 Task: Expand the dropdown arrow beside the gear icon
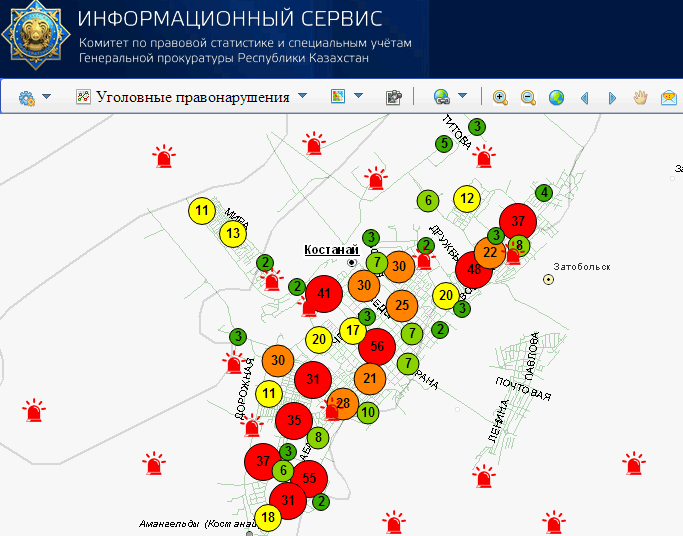tap(46, 96)
